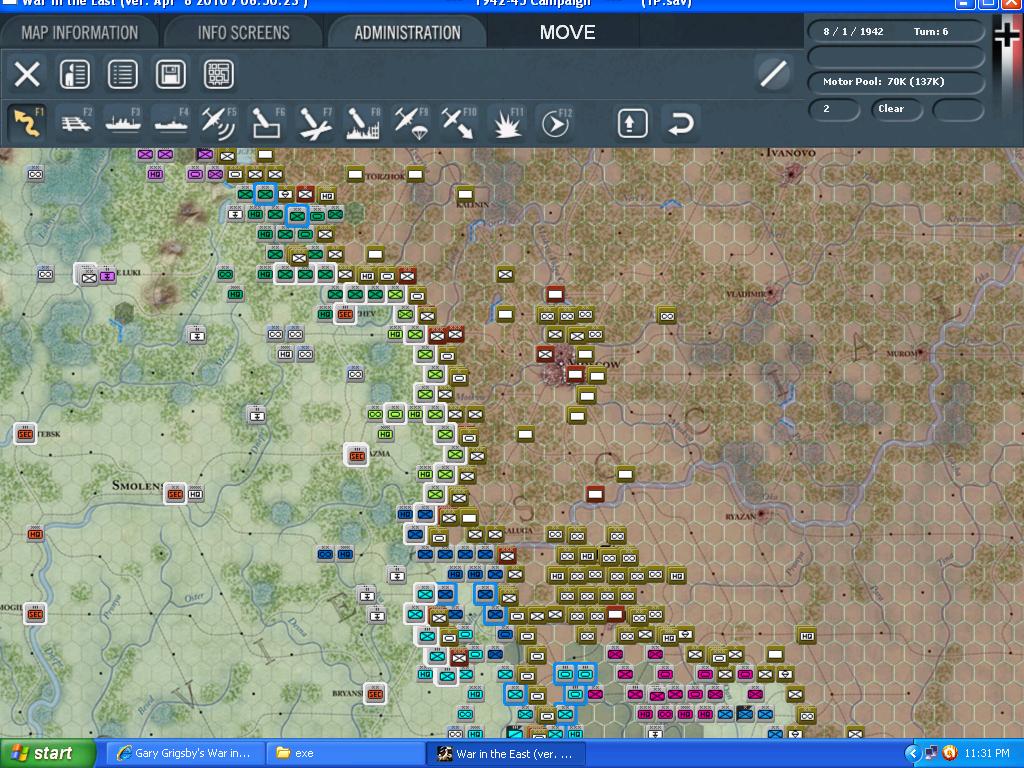Click the grid-pattern icon after save icon
The height and width of the screenshot is (768, 1024).
219,74
